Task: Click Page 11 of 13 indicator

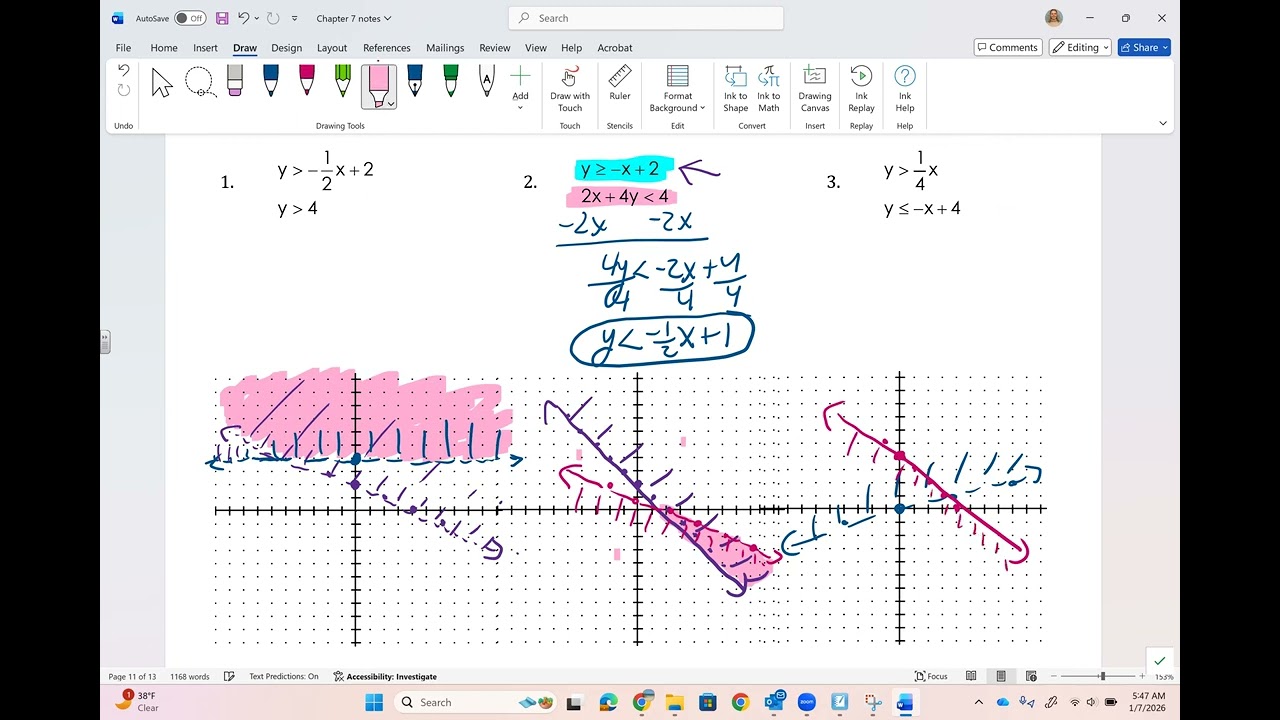Action: (x=132, y=677)
